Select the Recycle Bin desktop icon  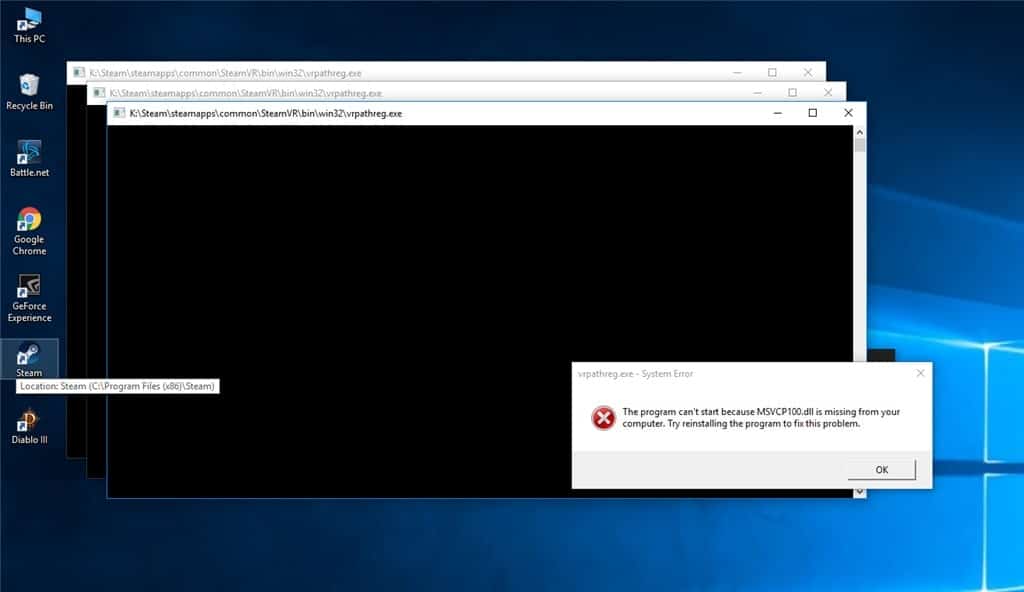[x=29, y=92]
